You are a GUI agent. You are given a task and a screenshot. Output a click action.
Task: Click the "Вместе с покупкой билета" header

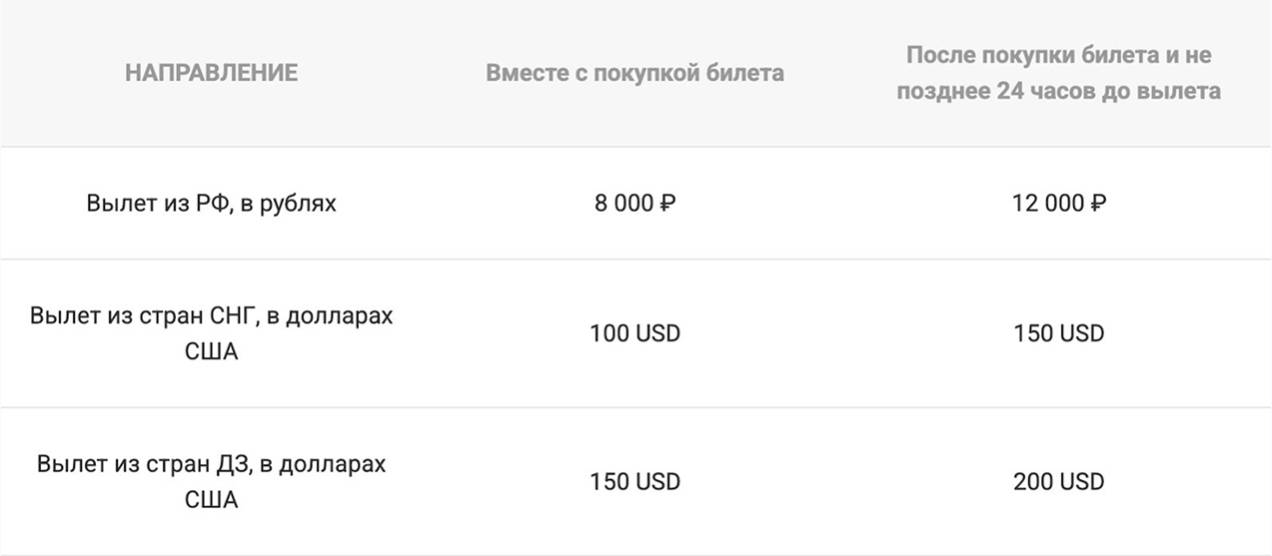[635, 73]
